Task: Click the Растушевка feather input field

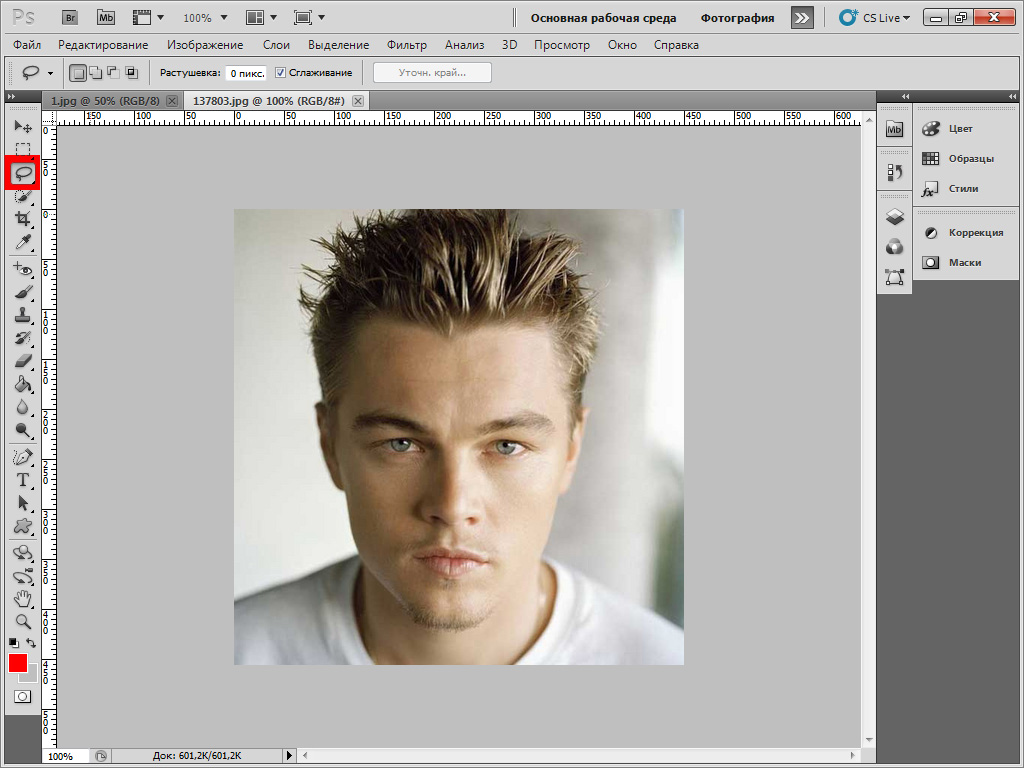Action: click(247, 73)
